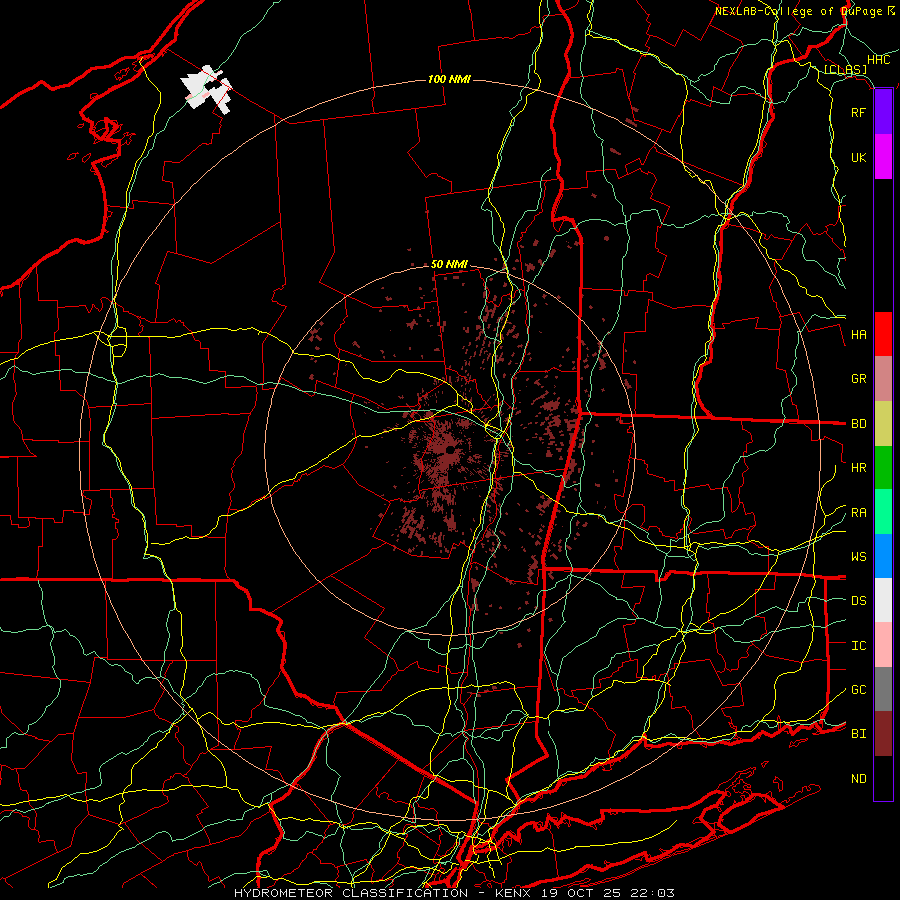
Task: Click the white dry snow echo patch
Action: [x=207, y=89]
